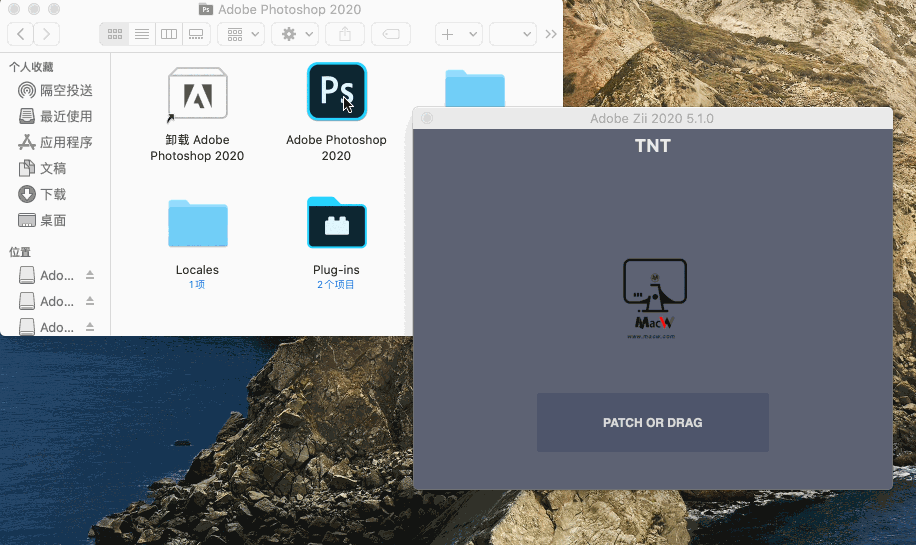Go back in Finder navigation

point(20,34)
